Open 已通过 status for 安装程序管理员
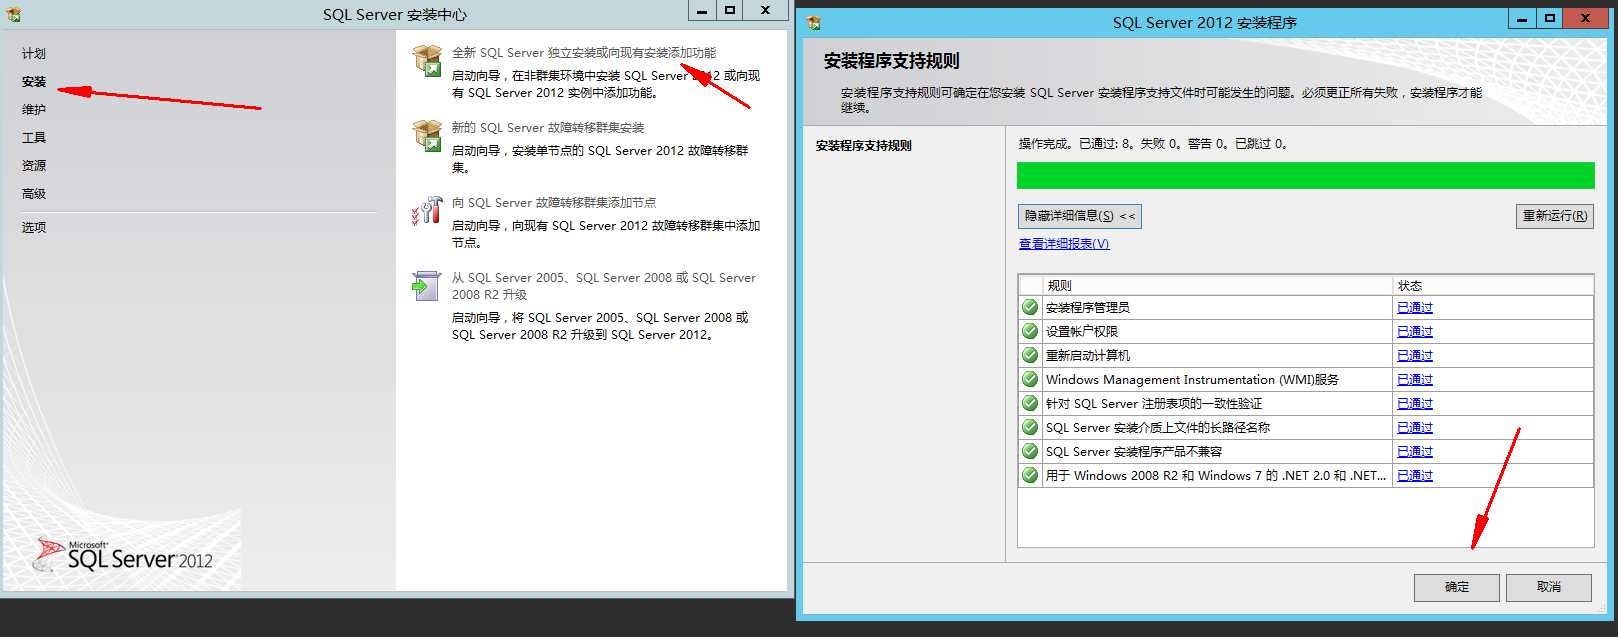The height and width of the screenshot is (637, 1618). (x=1415, y=308)
